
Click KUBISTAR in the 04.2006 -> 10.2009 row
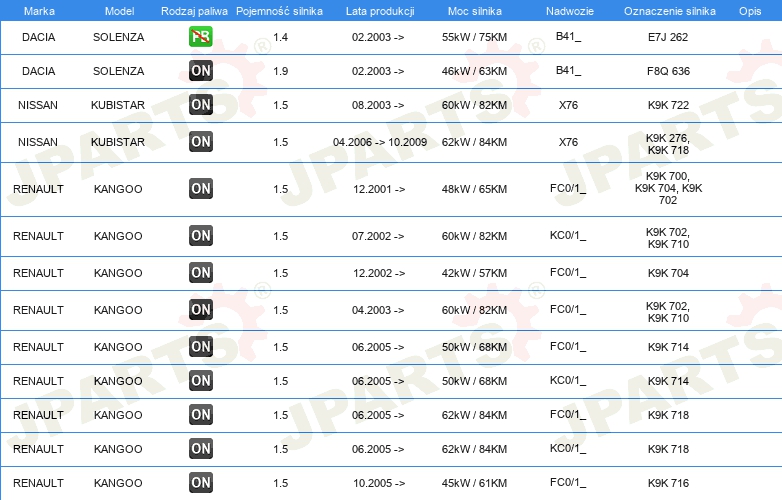(x=118, y=142)
